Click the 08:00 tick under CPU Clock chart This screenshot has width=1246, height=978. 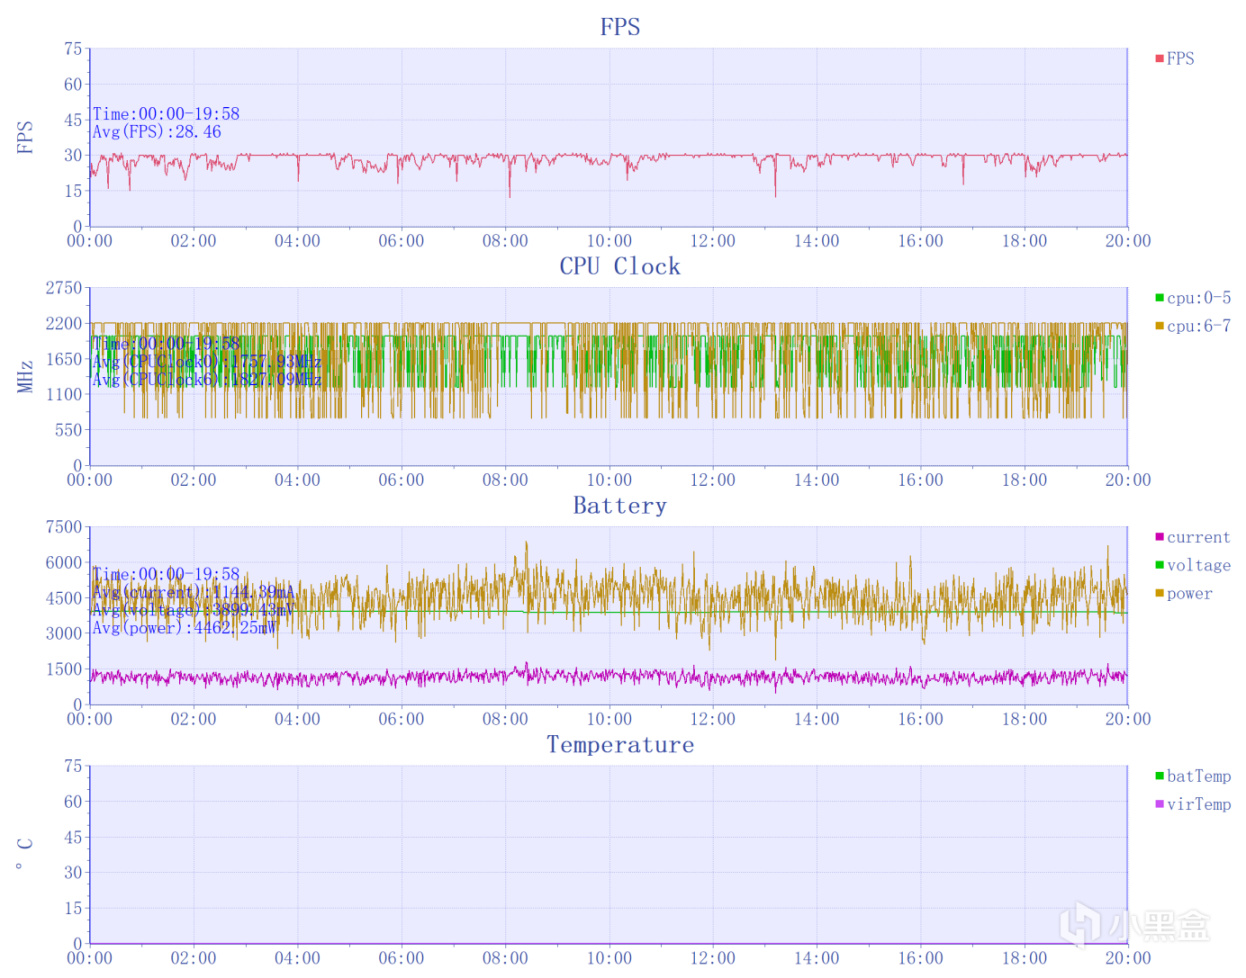[x=505, y=480]
